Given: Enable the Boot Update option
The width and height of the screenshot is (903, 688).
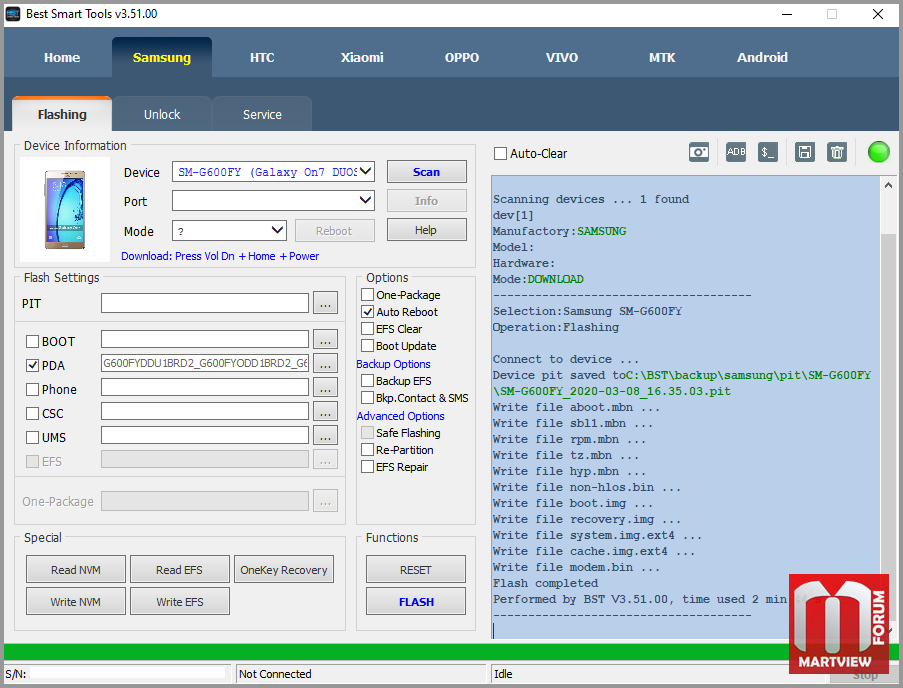Looking at the screenshot, I should pyautogui.click(x=367, y=346).
